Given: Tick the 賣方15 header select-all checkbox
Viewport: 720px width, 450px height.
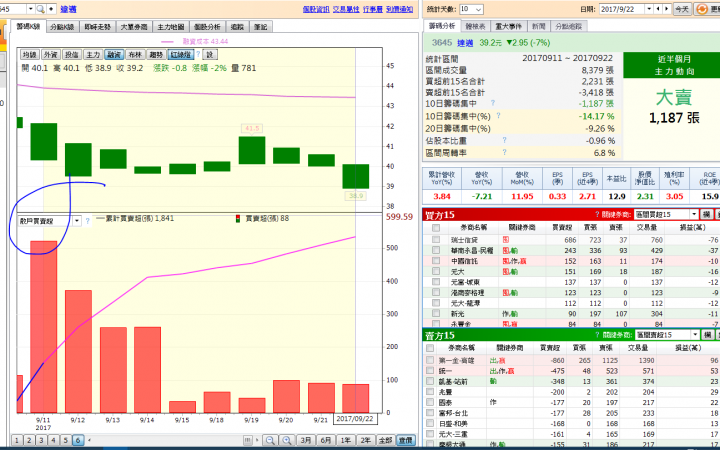Looking at the screenshot, I should tap(430, 348).
